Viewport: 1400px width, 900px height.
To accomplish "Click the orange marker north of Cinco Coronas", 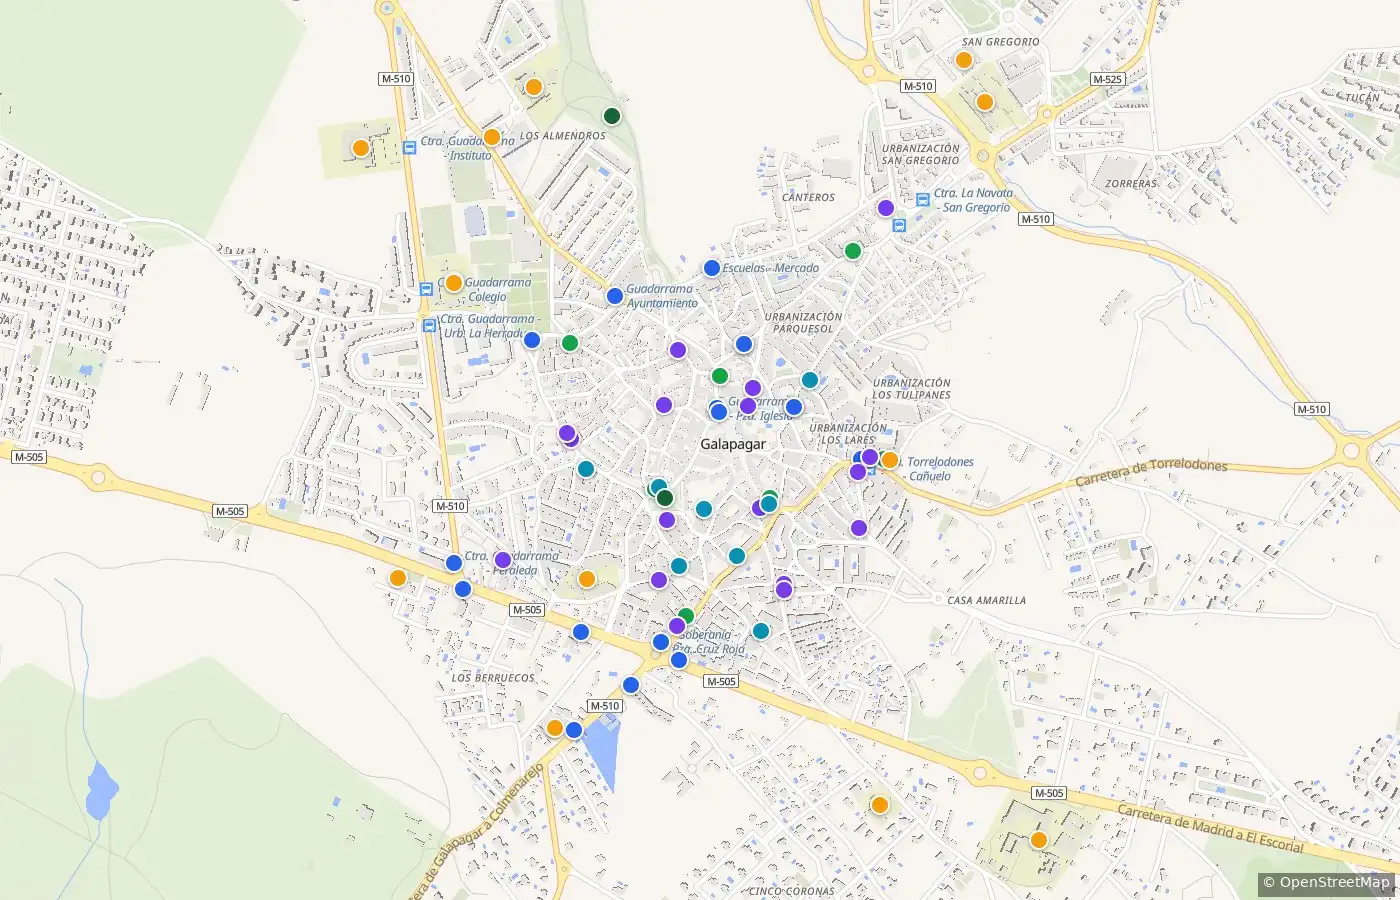I will [x=880, y=805].
